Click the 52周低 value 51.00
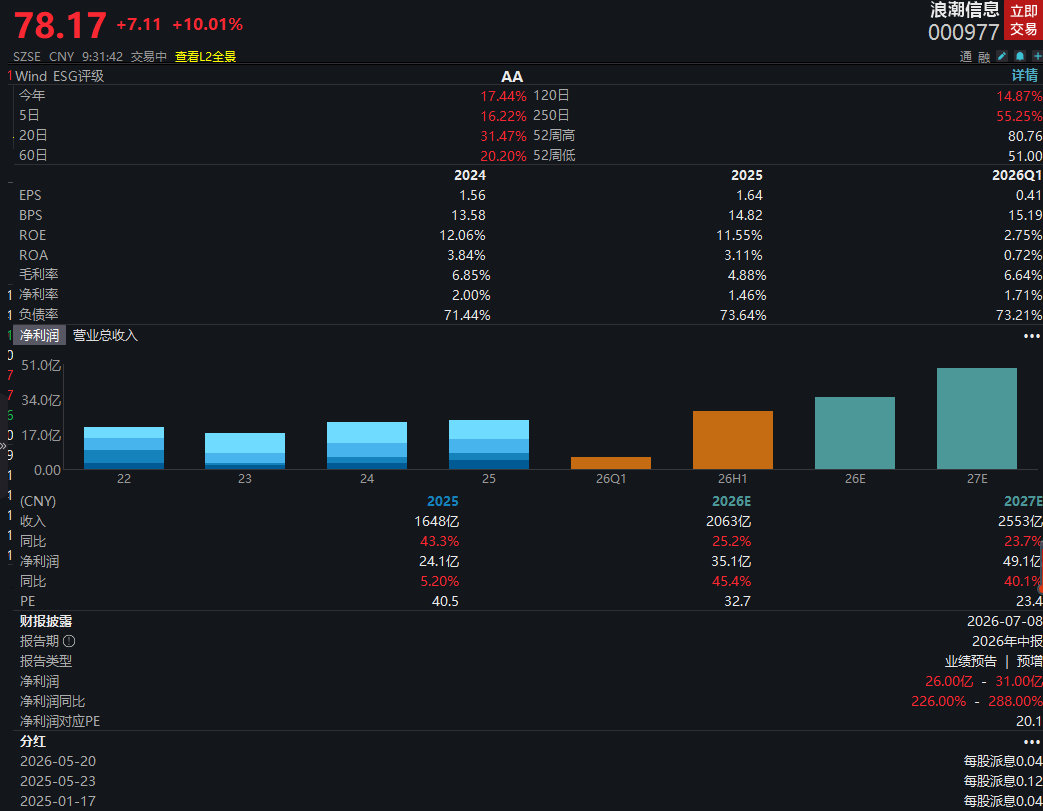 click(x=1025, y=156)
